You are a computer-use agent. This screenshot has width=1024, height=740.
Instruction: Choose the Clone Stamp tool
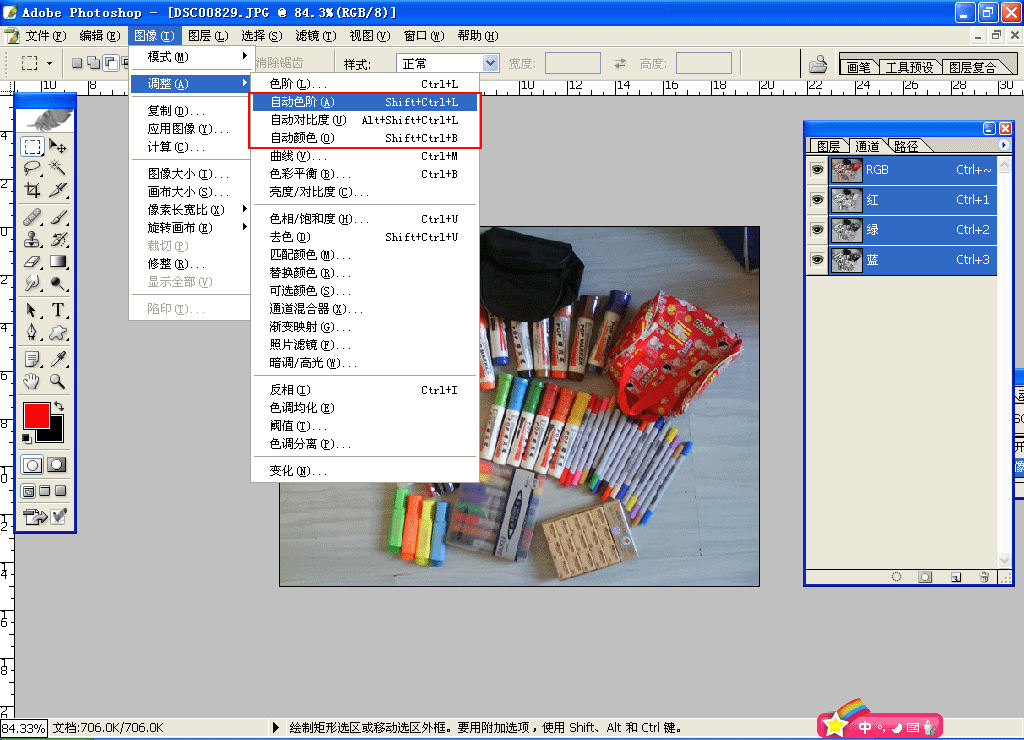(32, 239)
